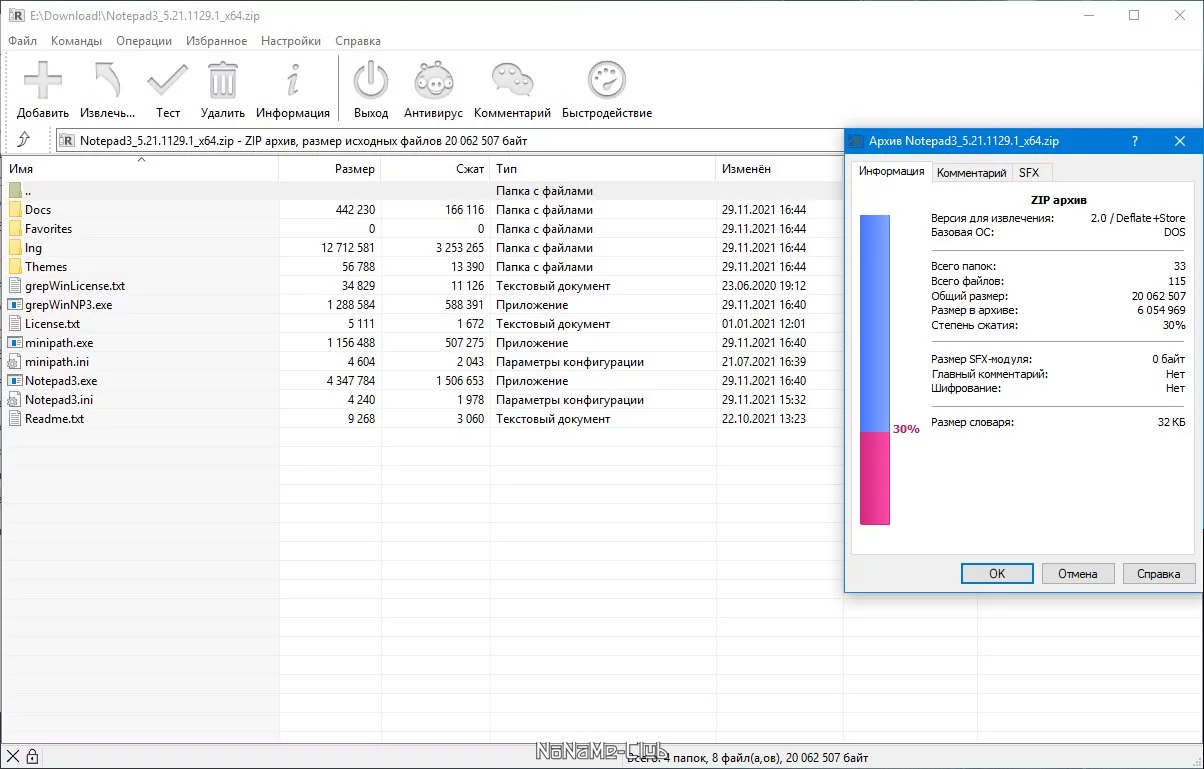Viewport: 1204px width, 769px height.
Task: Click the Выход power icon
Action: 371,80
